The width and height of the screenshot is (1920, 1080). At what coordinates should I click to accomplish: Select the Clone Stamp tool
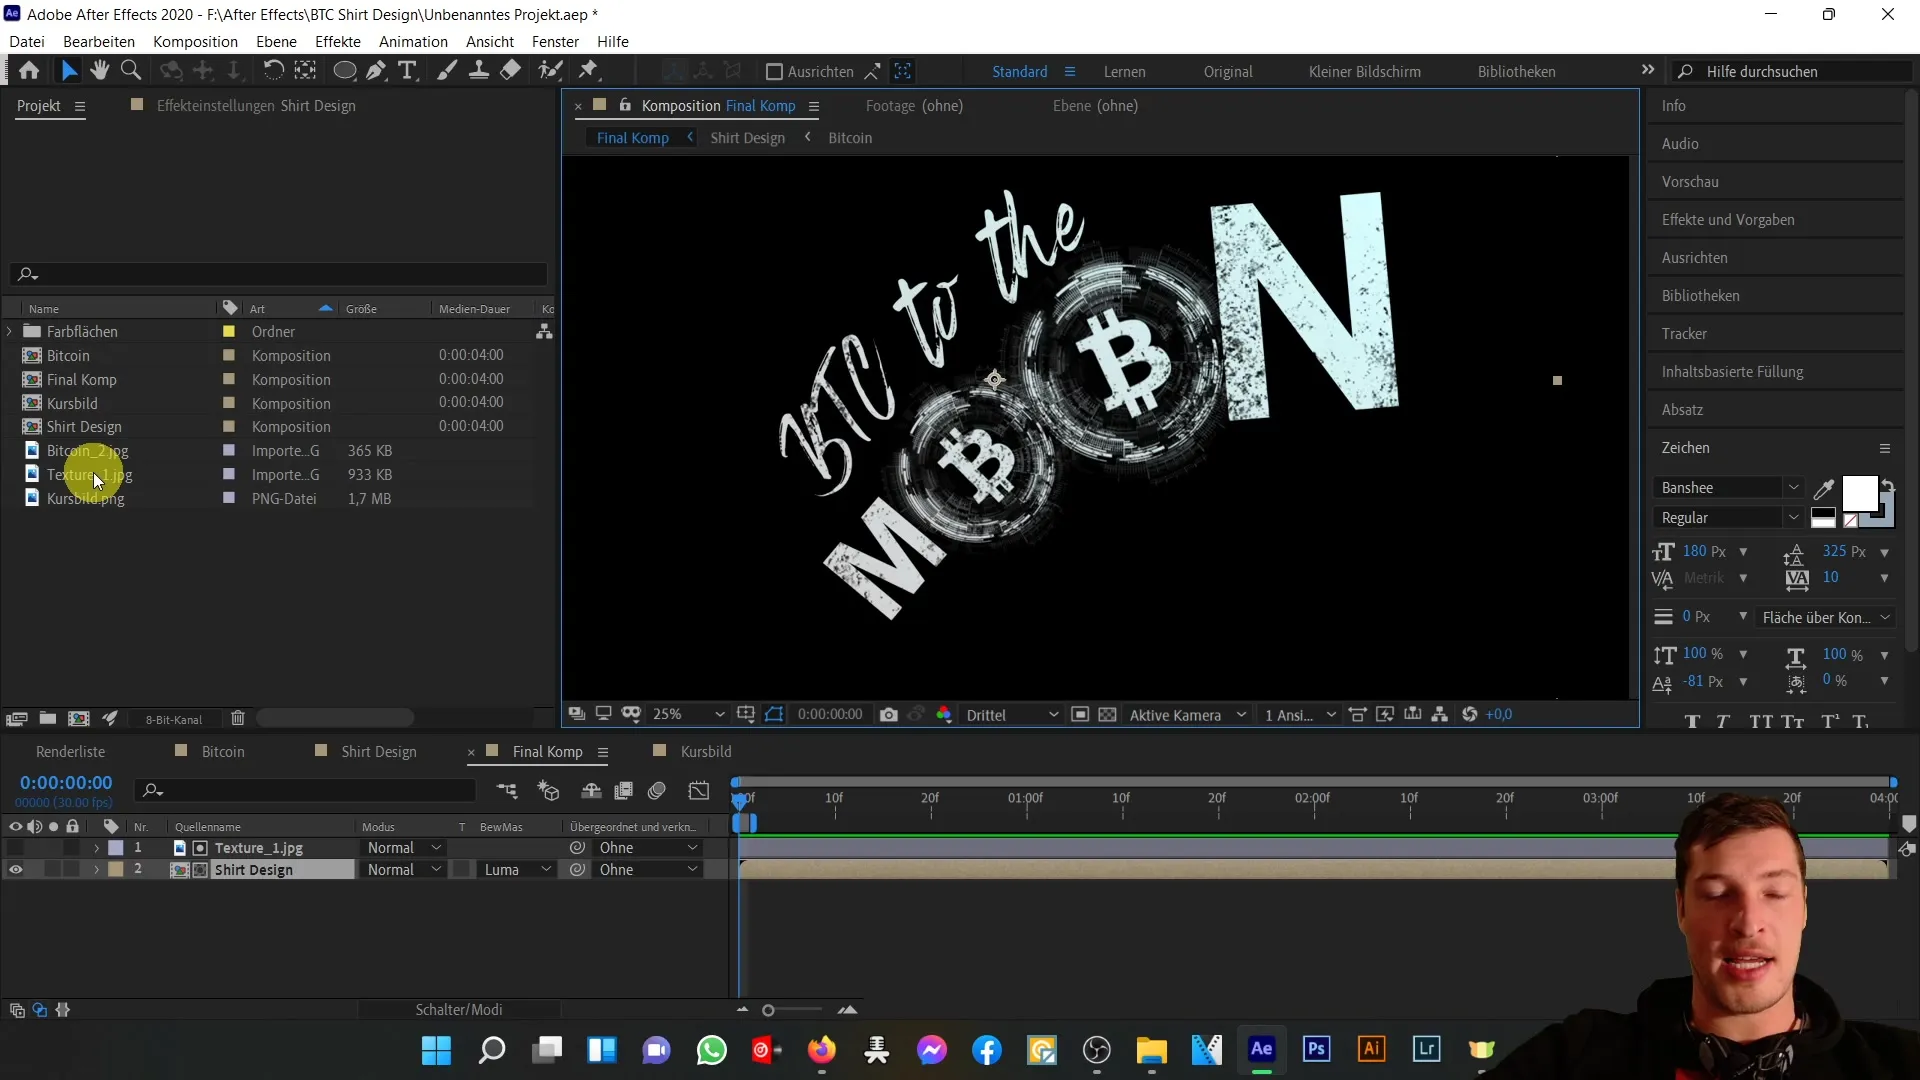tap(479, 71)
